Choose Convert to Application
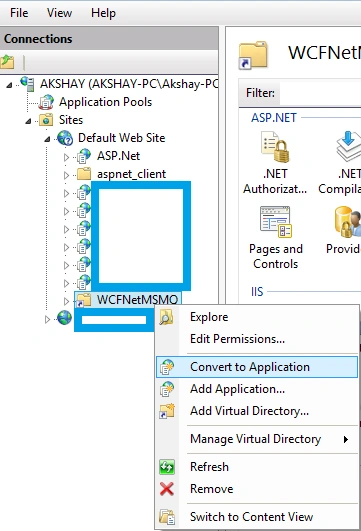This screenshot has width=361, height=531. 257,367
